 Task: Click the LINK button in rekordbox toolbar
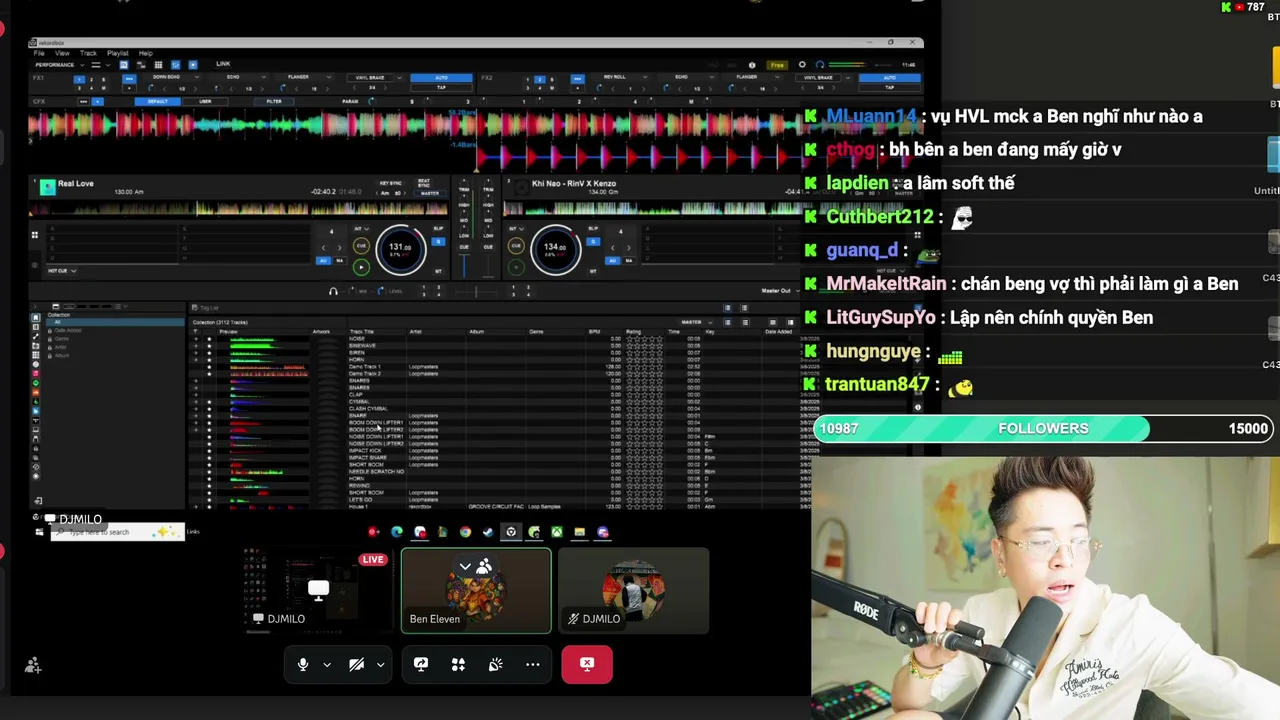click(223, 64)
